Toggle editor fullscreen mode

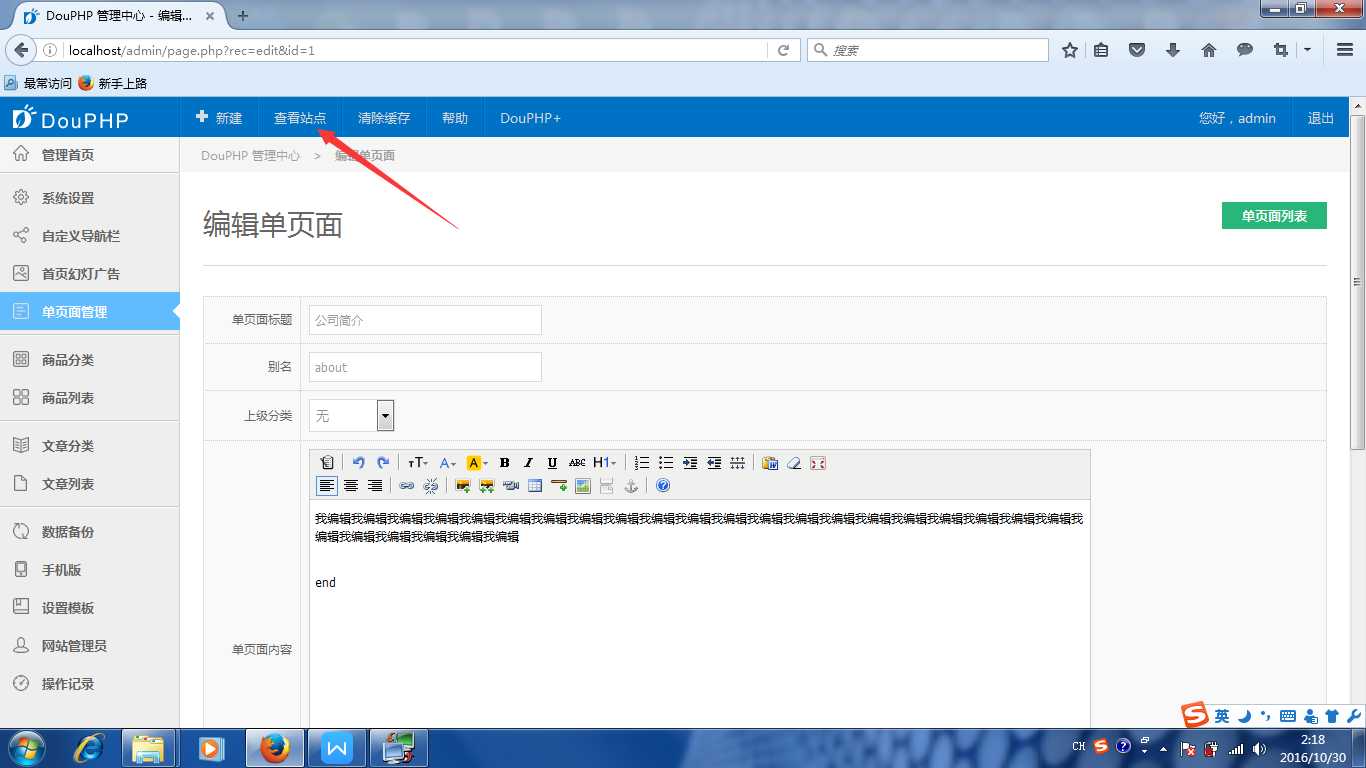pyautogui.click(x=818, y=463)
